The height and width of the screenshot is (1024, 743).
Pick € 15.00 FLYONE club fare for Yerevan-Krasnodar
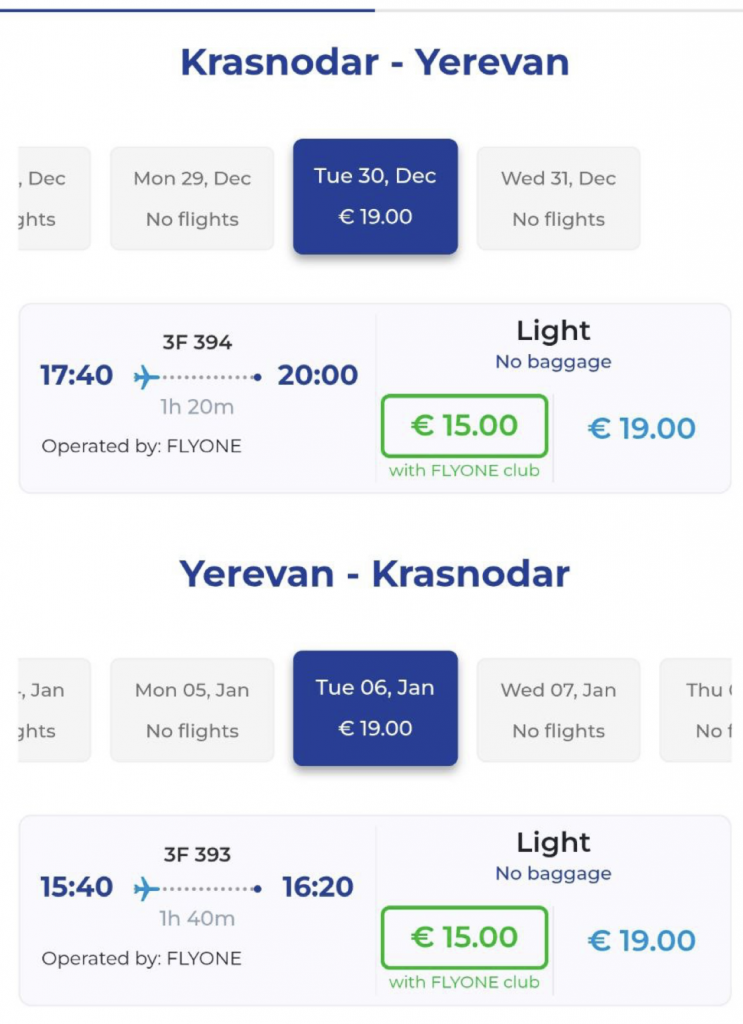point(464,938)
